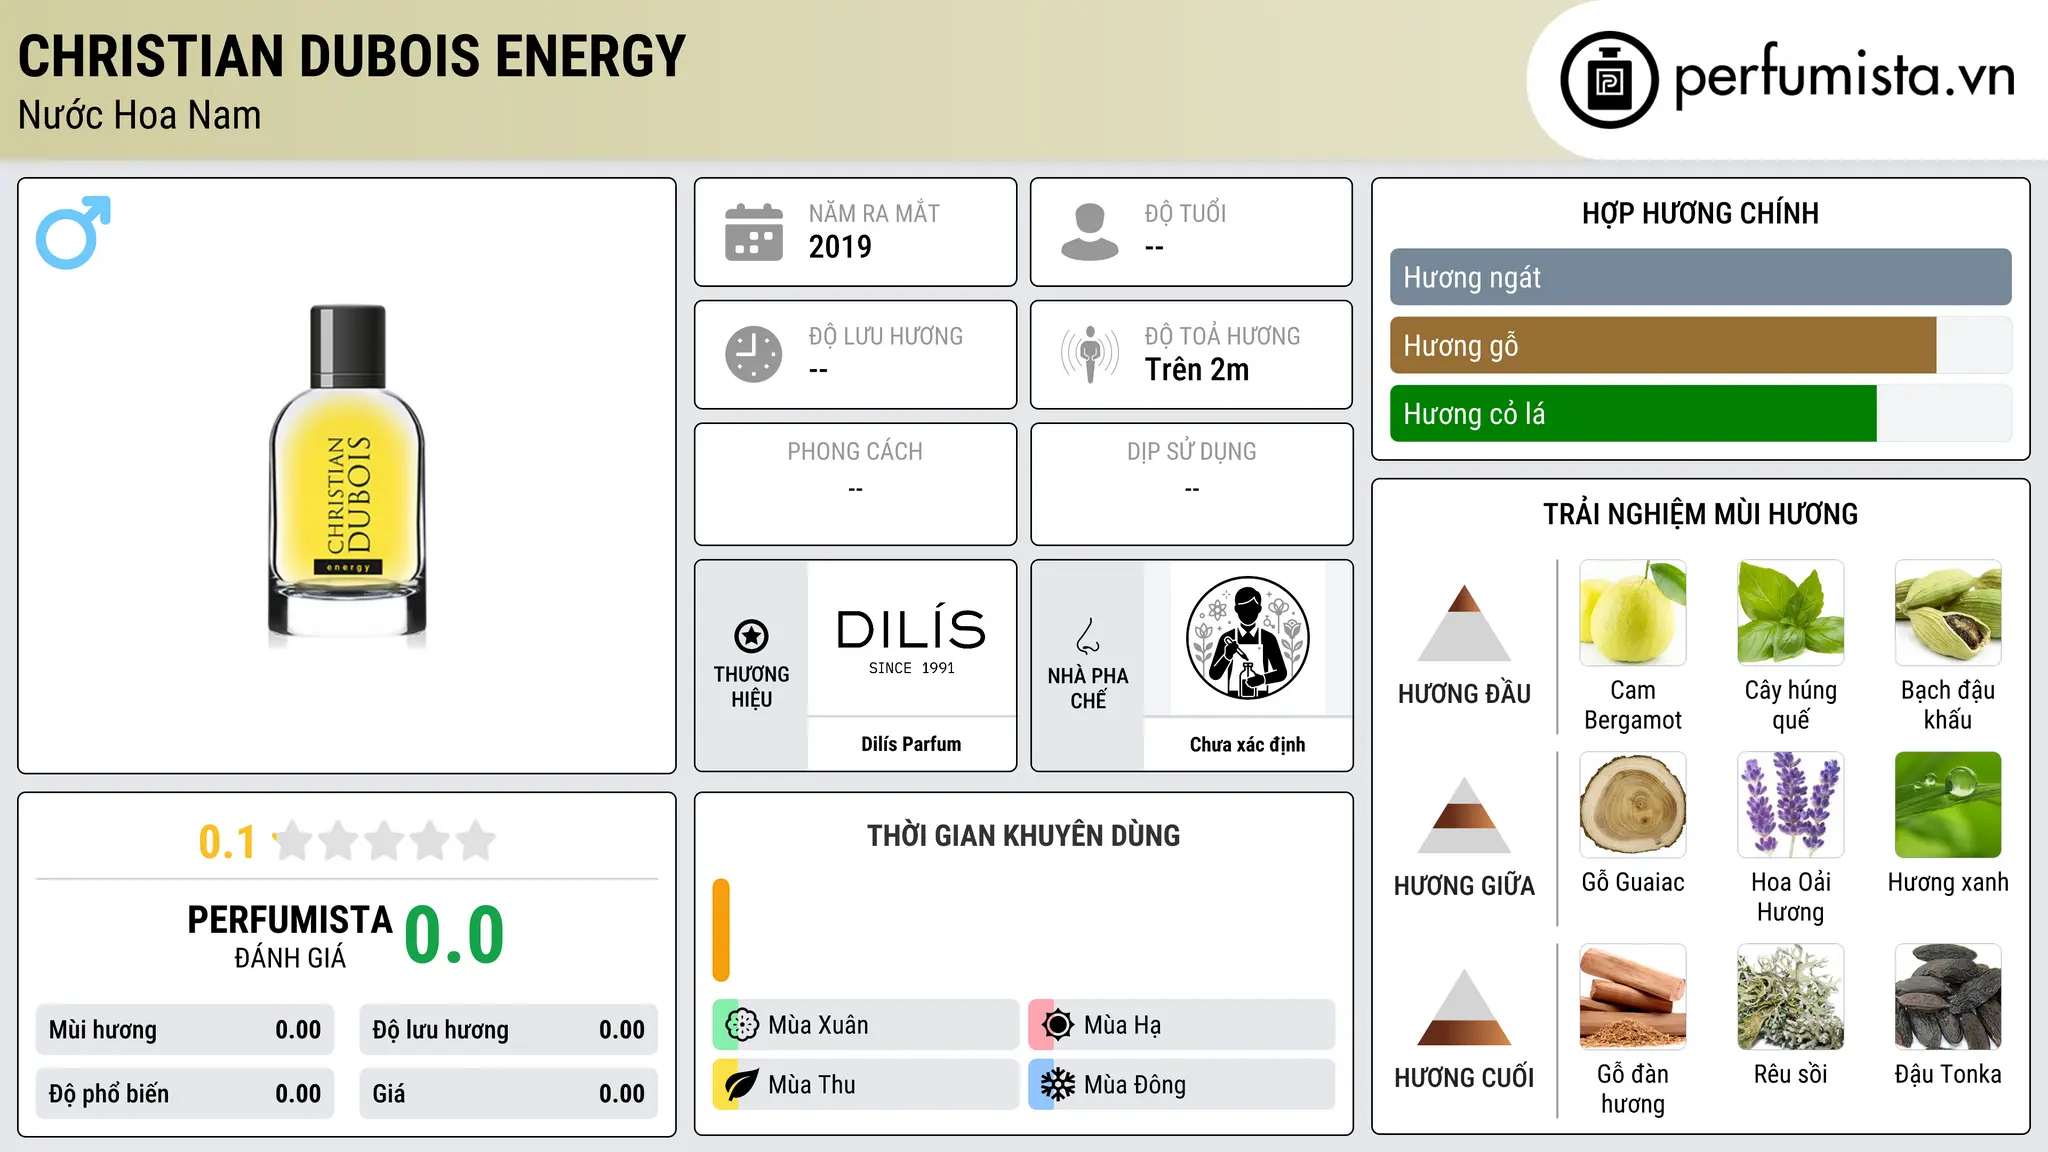Click the Mùi hương 0.00 score row
The height and width of the screenshot is (1152, 2048).
coord(185,1030)
